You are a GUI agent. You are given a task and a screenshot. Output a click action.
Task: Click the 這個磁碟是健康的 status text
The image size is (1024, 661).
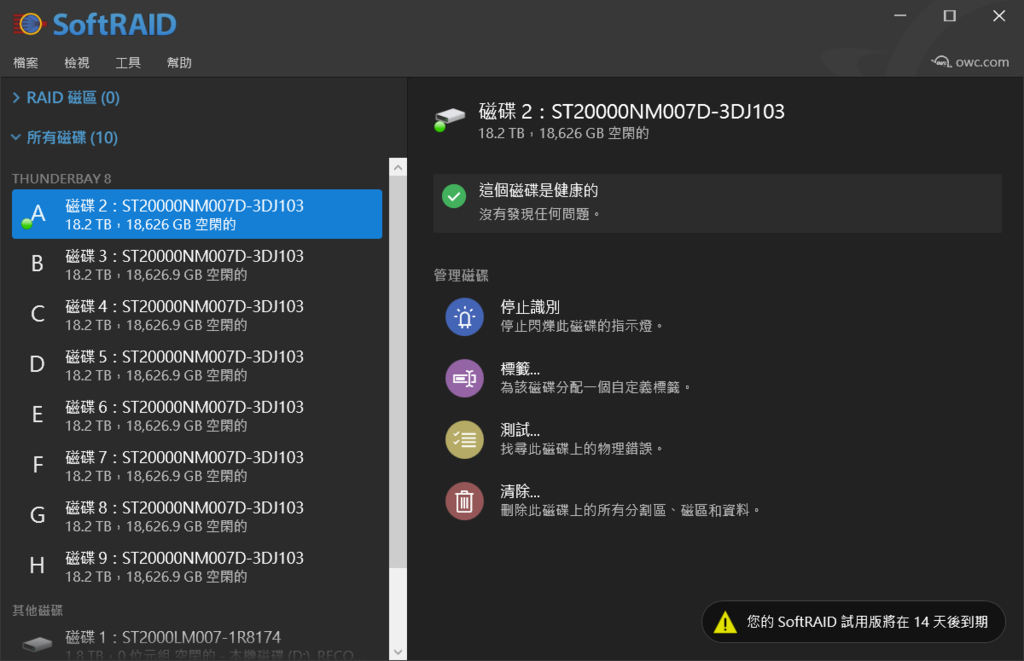pos(538,190)
